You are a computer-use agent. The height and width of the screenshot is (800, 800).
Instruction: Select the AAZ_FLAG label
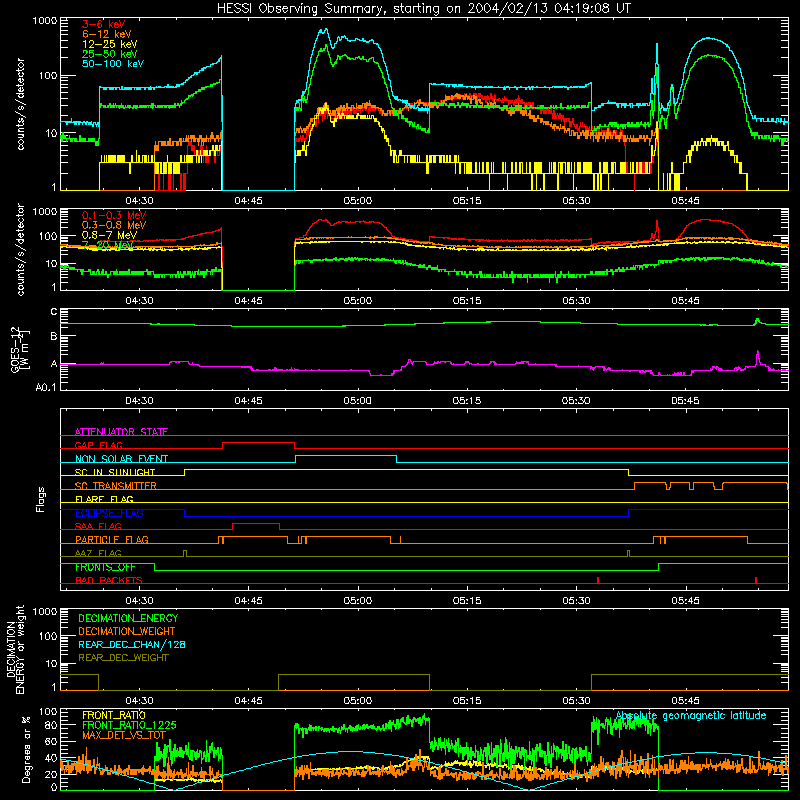pos(98,553)
